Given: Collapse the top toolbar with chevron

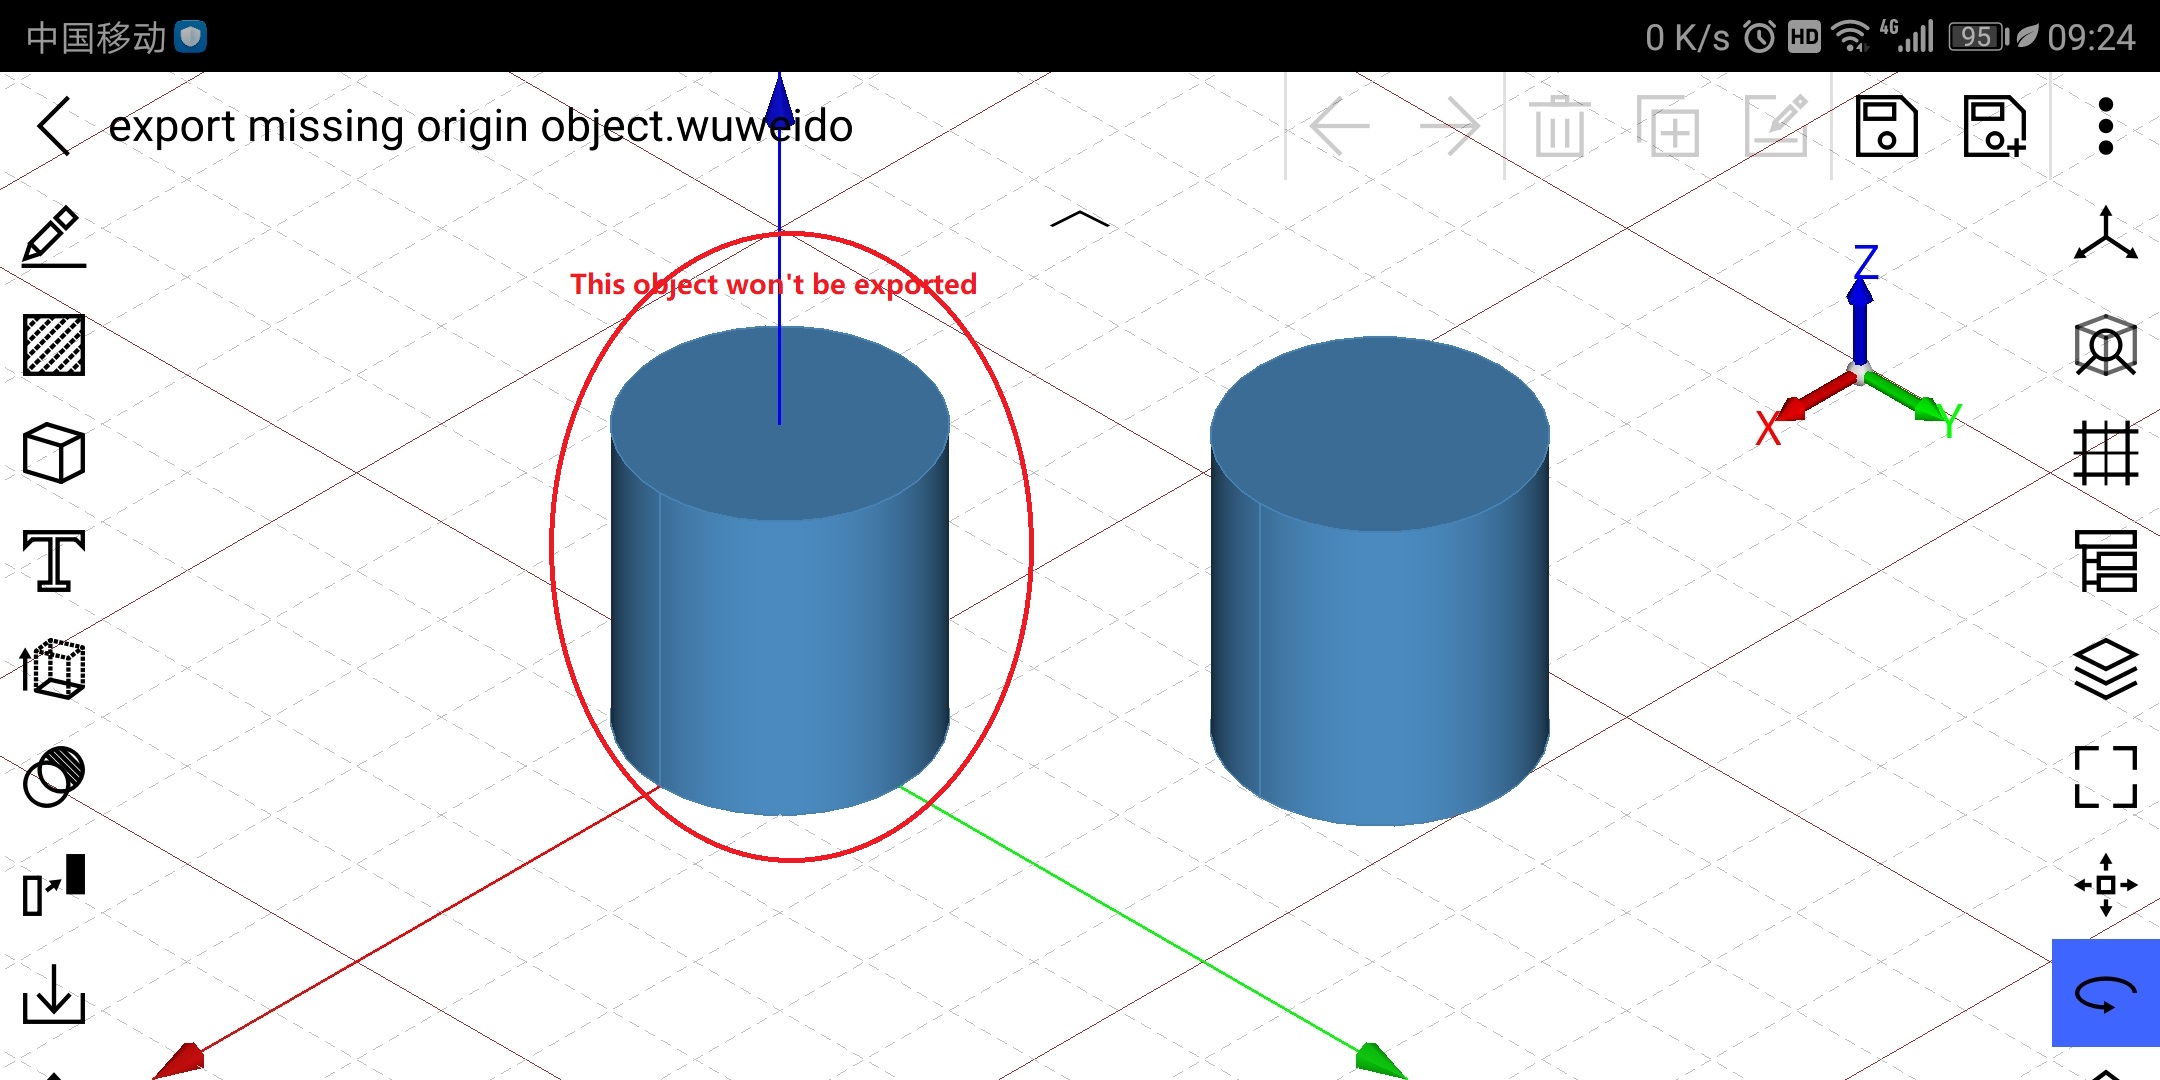Looking at the screenshot, I should pos(1080,219).
